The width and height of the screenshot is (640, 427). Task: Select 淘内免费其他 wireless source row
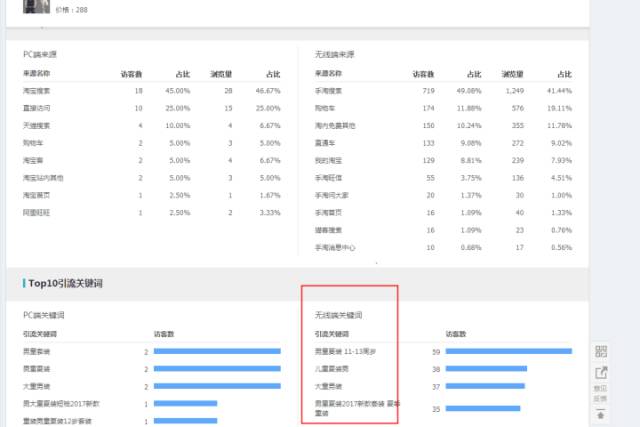443,126
